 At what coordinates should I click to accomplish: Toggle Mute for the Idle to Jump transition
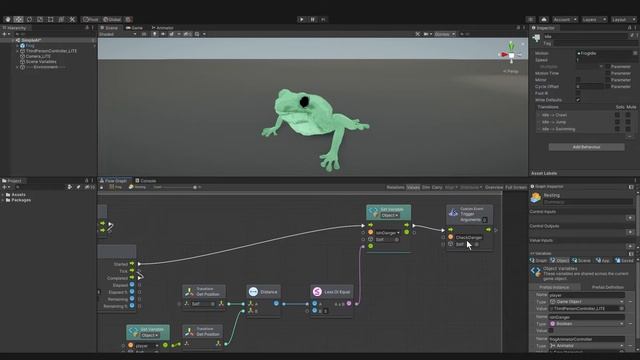[x=628, y=122]
